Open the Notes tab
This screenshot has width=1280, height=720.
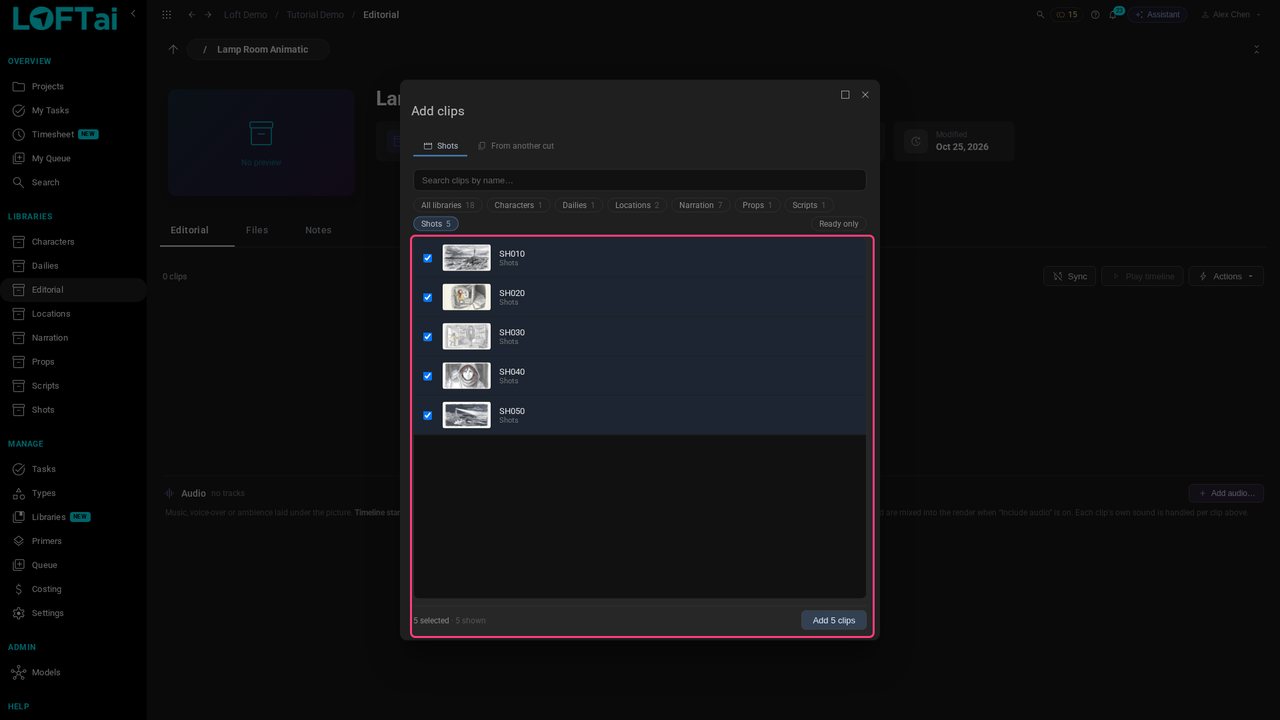point(318,230)
